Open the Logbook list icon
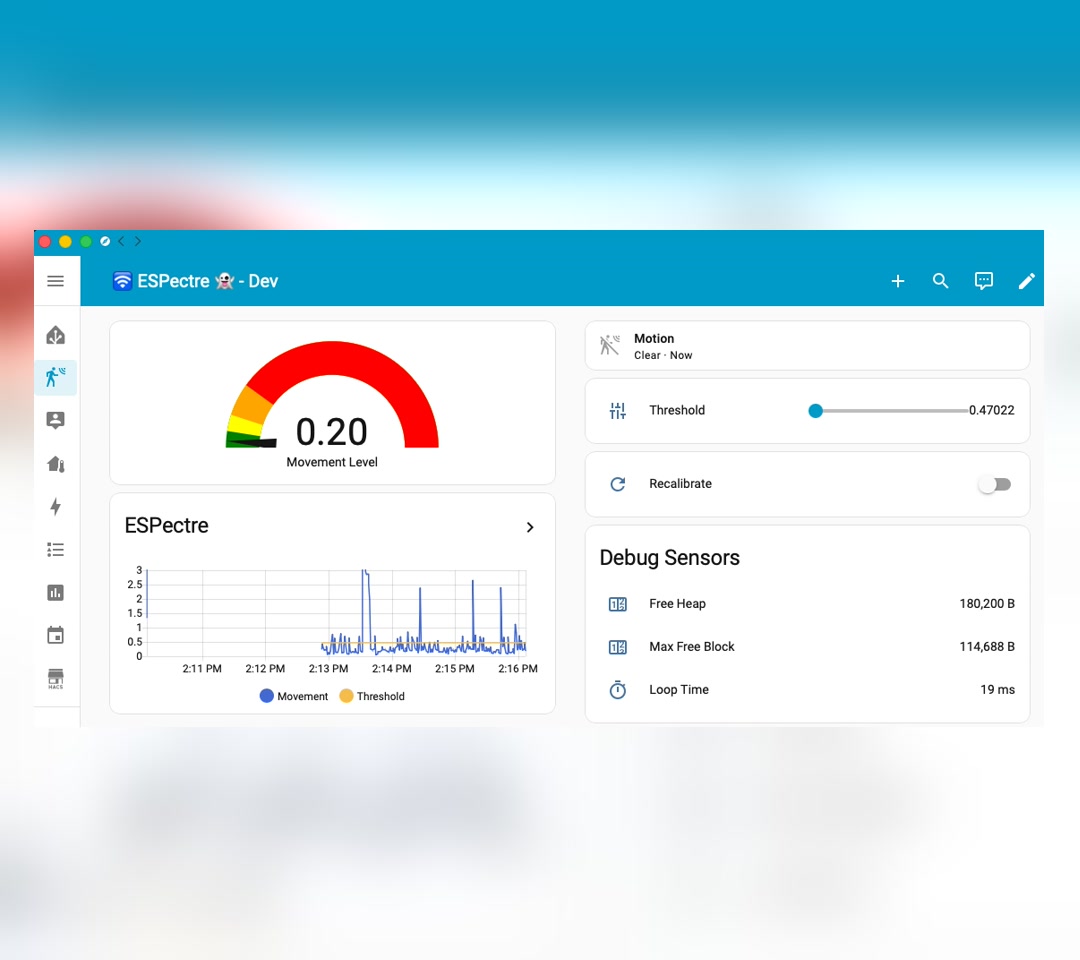1080x960 pixels. coord(56,550)
